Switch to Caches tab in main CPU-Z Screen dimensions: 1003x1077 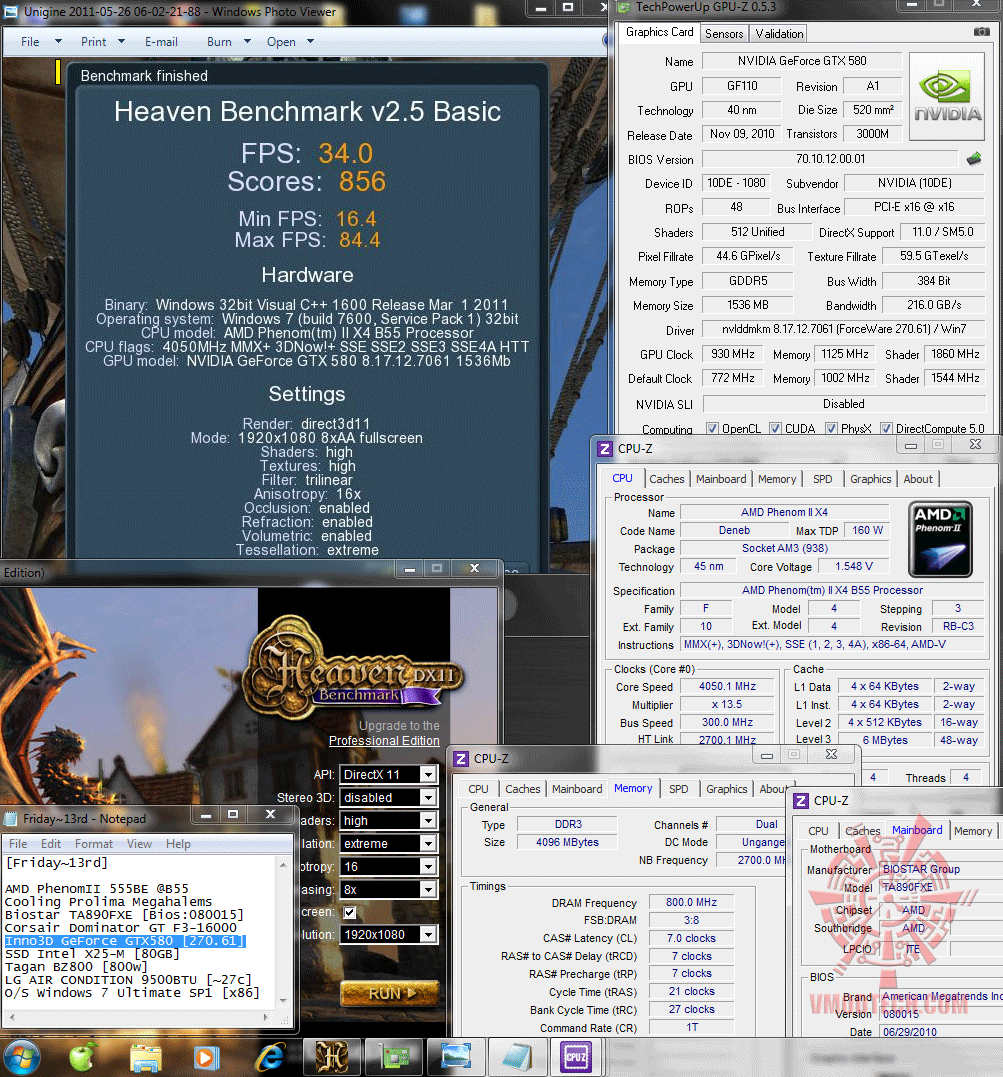coord(666,479)
